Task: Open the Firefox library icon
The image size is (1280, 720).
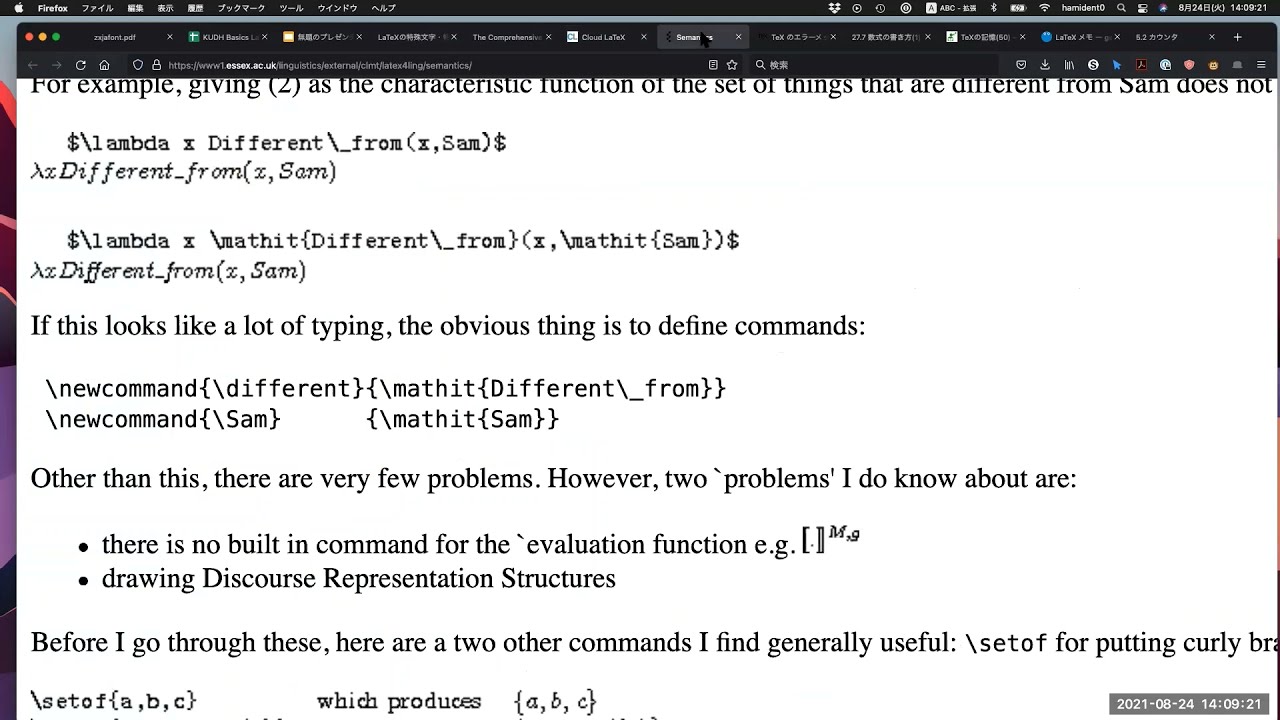Action: pos(1069,65)
